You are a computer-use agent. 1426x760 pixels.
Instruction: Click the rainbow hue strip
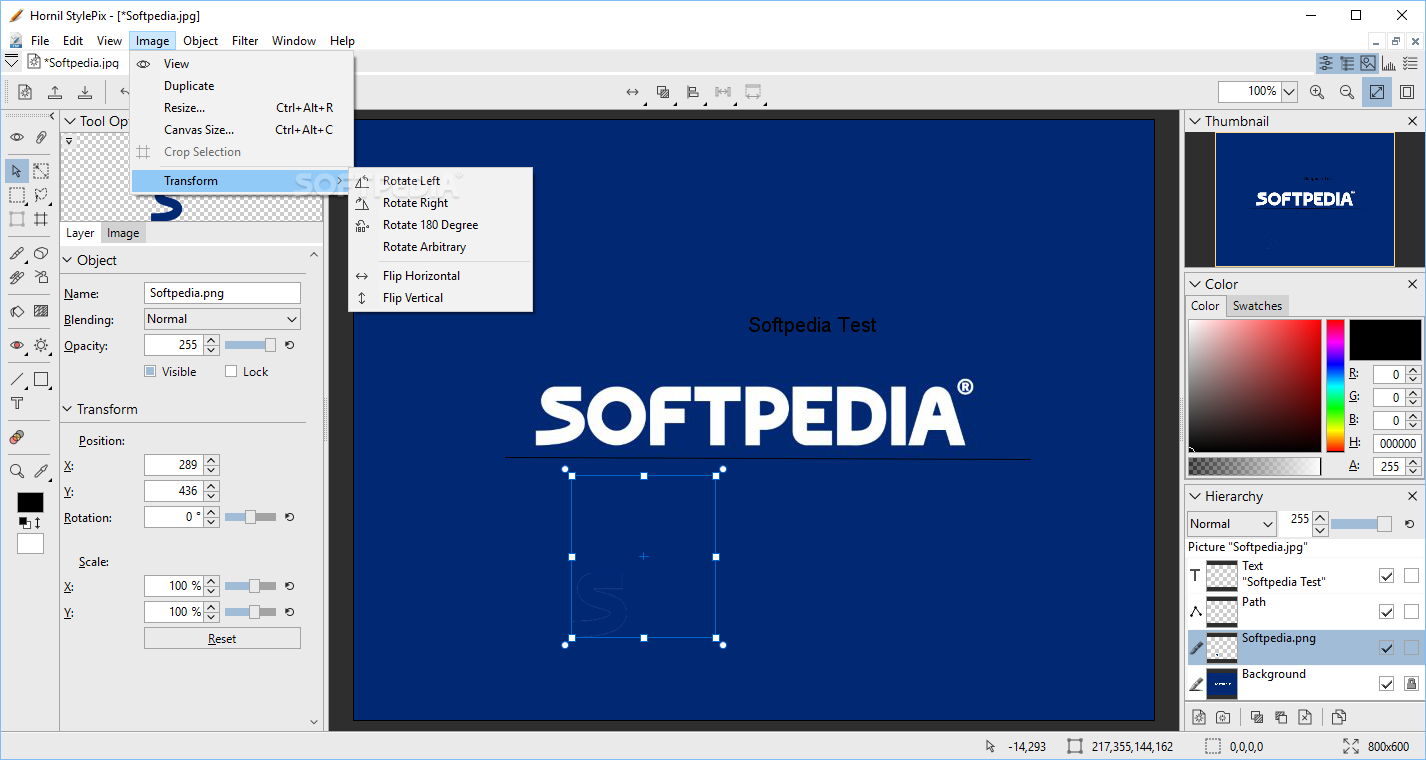point(1335,386)
